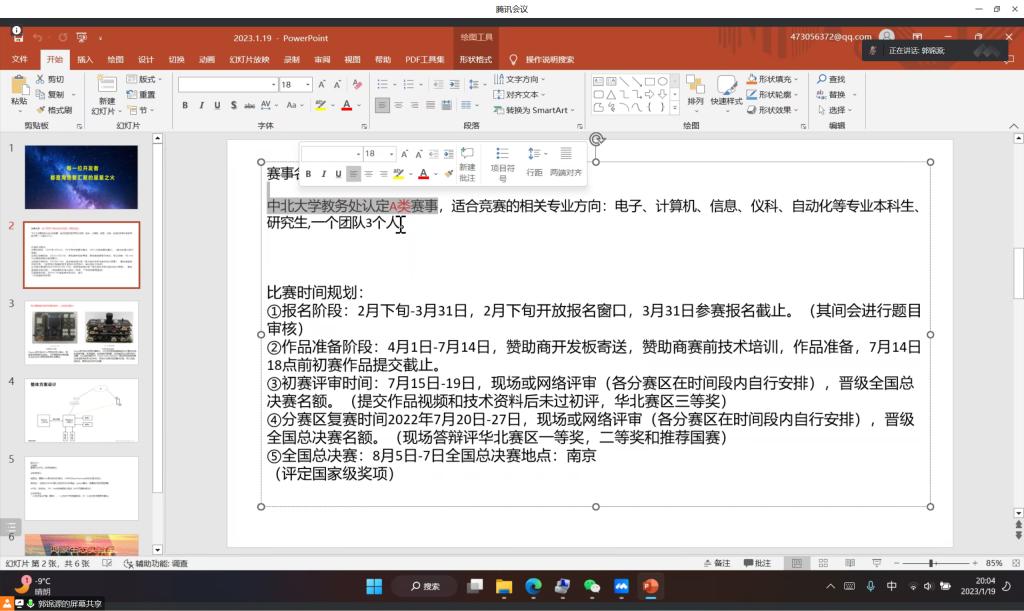Expand the Shape Fill (形状填充) dropdown
Screen dimensions: 1024x611
(x=797, y=79)
